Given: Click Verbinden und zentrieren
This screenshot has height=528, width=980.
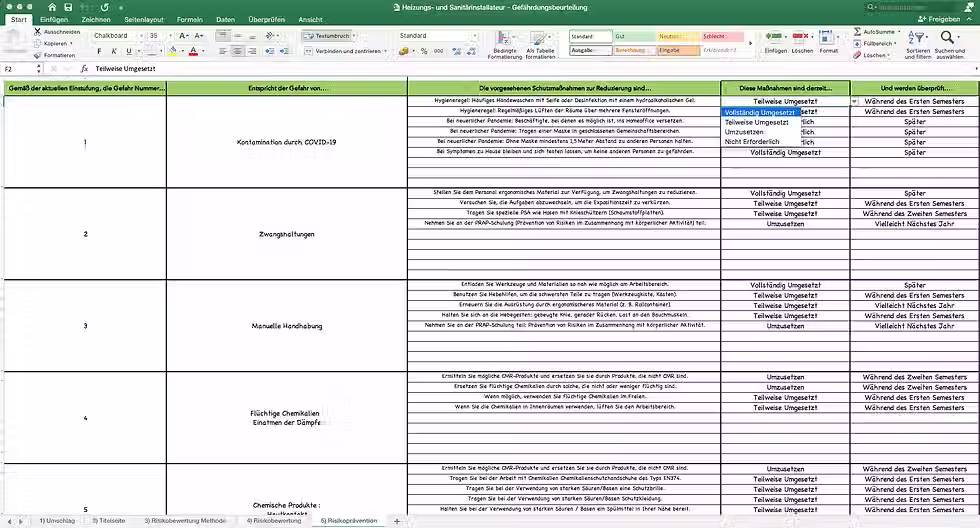Looking at the screenshot, I should click(345, 51).
